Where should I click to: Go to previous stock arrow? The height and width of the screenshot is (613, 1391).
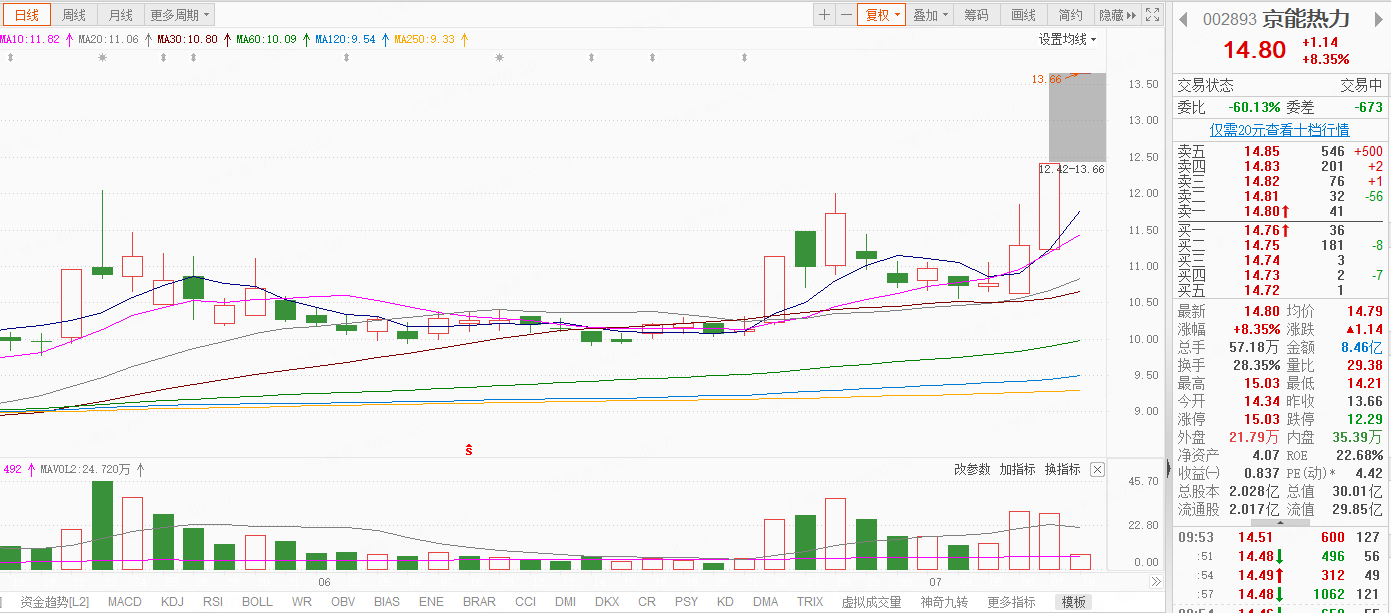(1182, 19)
